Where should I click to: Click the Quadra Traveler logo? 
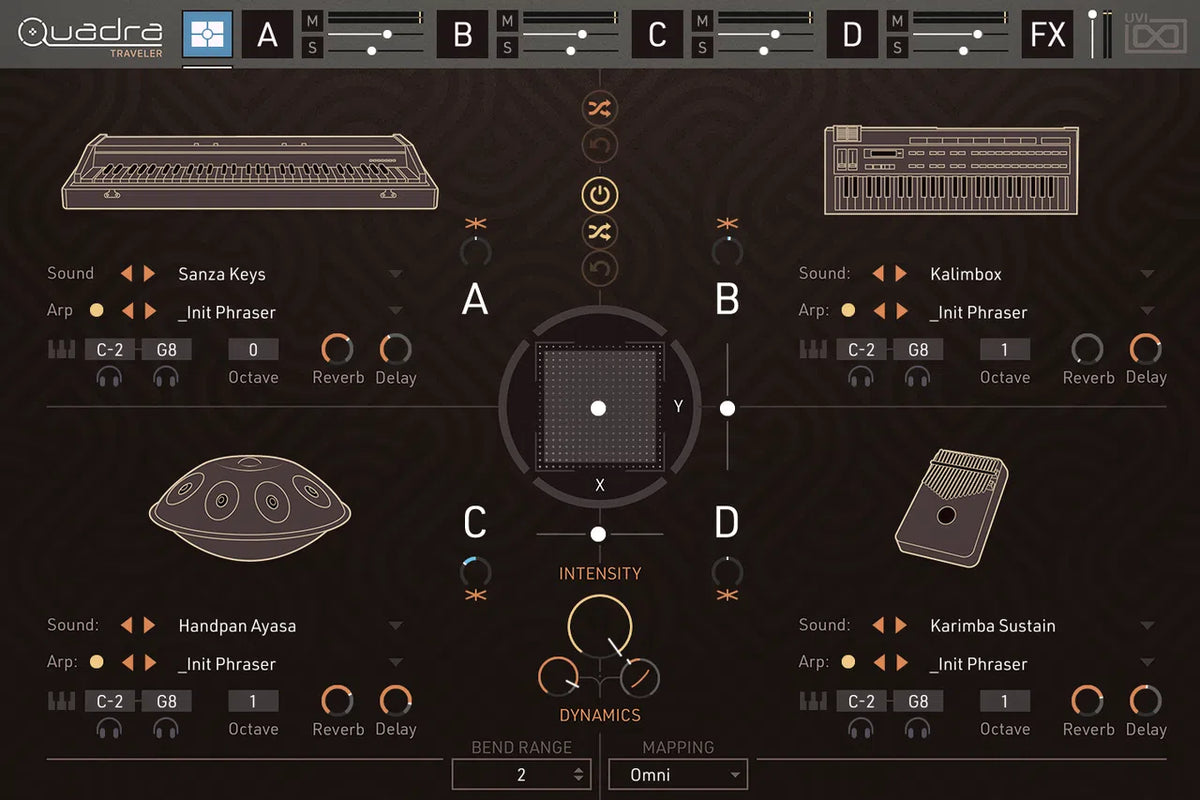tap(92, 35)
